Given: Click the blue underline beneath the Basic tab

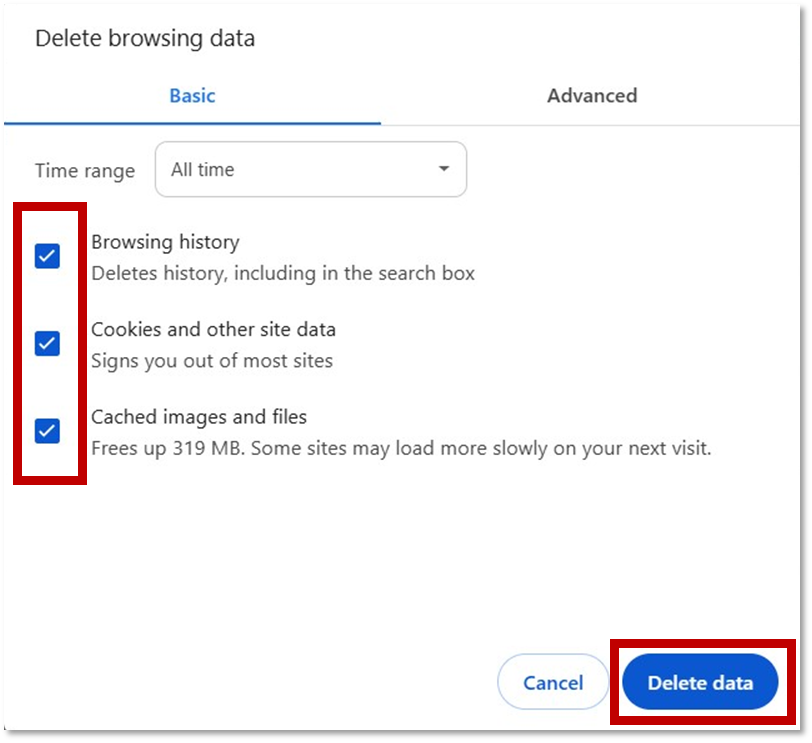Looking at the screenshot, I should (192, 123).
